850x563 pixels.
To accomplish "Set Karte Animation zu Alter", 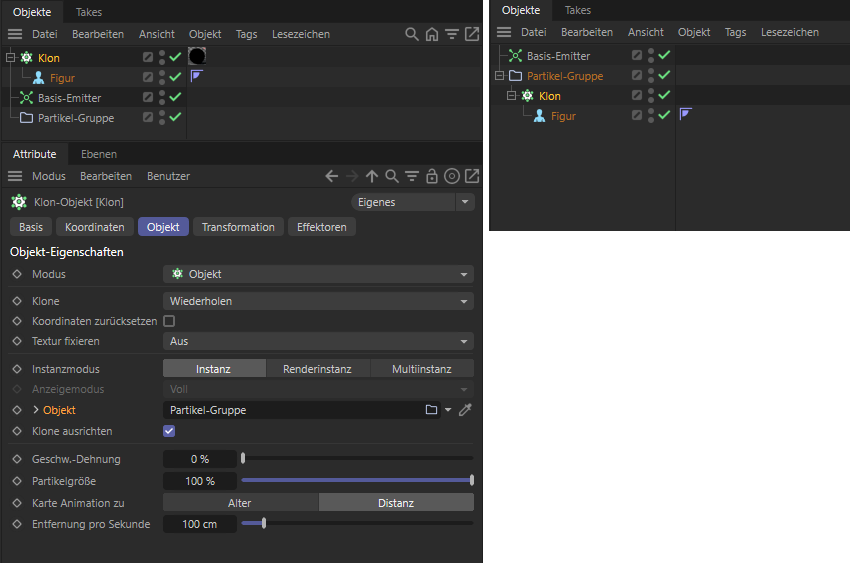I will coord(240,503).
